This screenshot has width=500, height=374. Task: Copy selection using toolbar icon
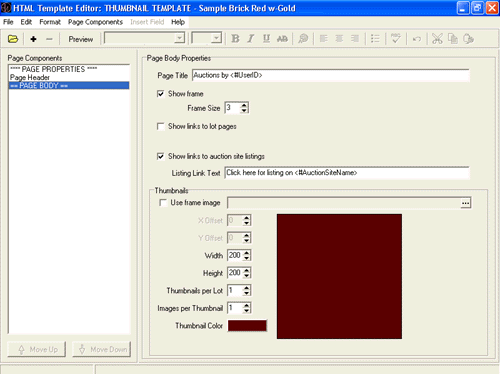pyautogui.click(x=453, y=39)
